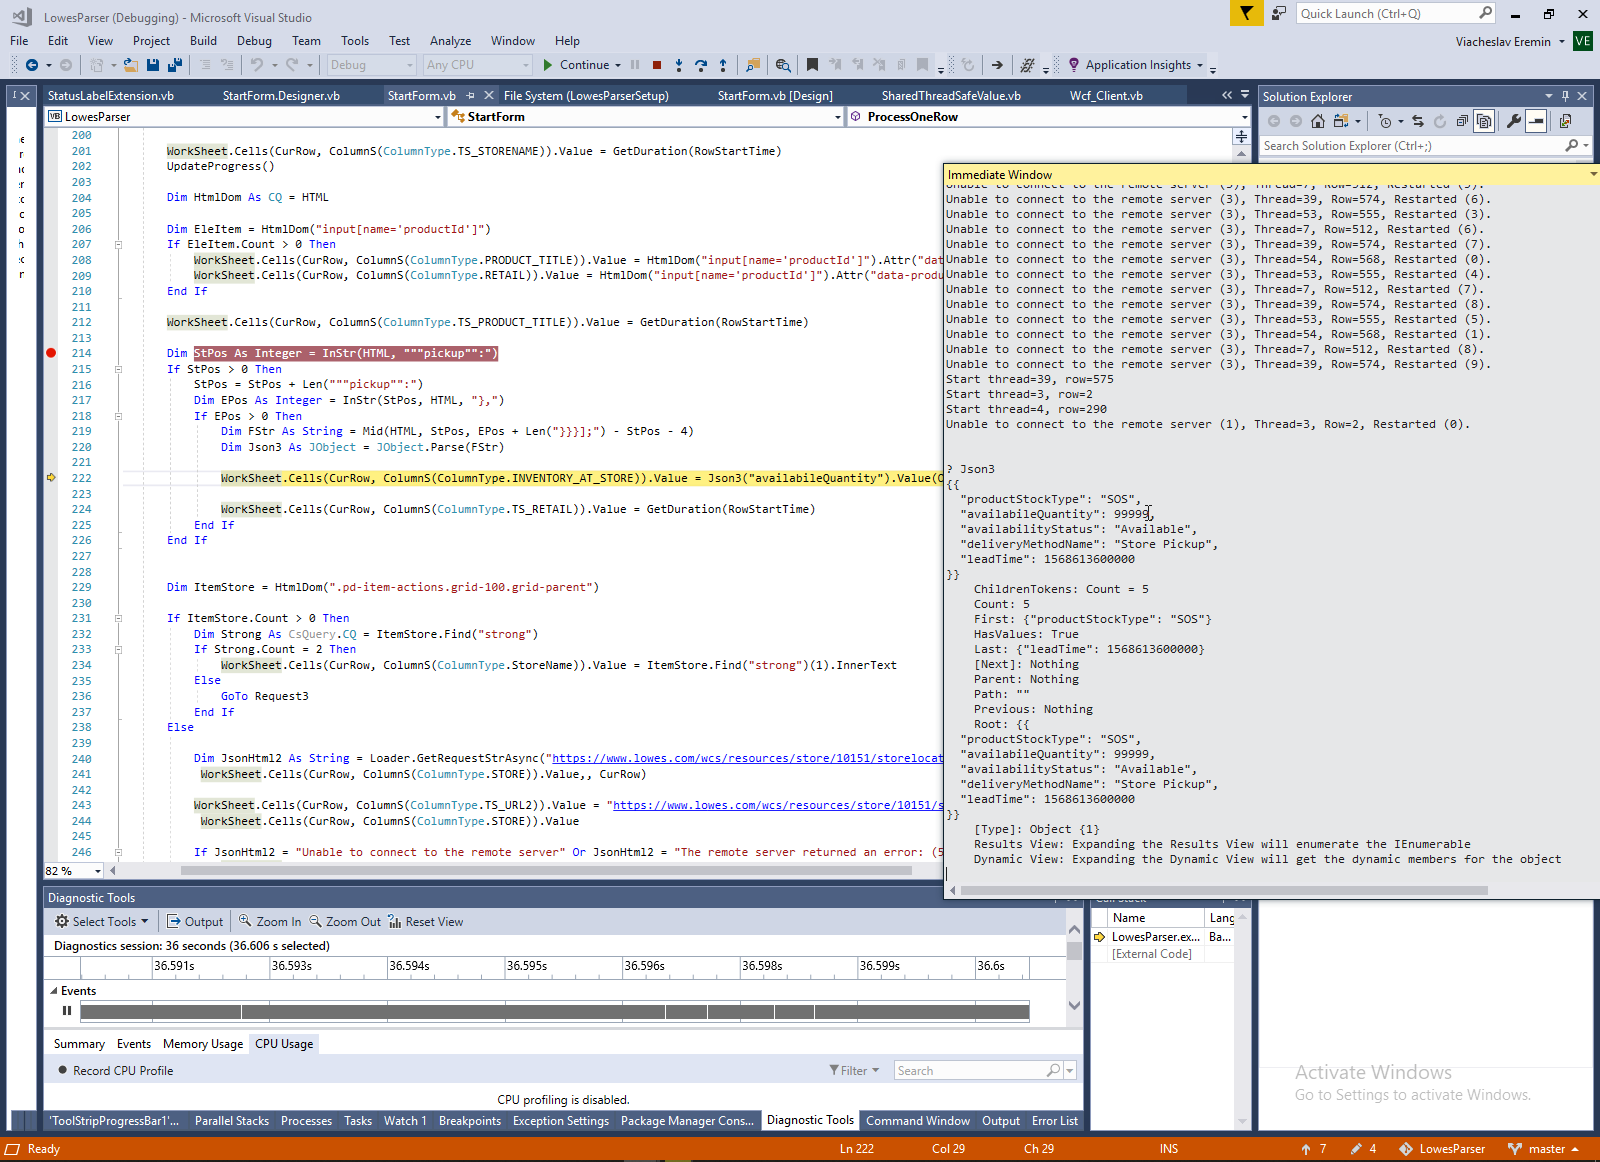Click Reset View in Diagnostic Tools

tap(426, 922)
